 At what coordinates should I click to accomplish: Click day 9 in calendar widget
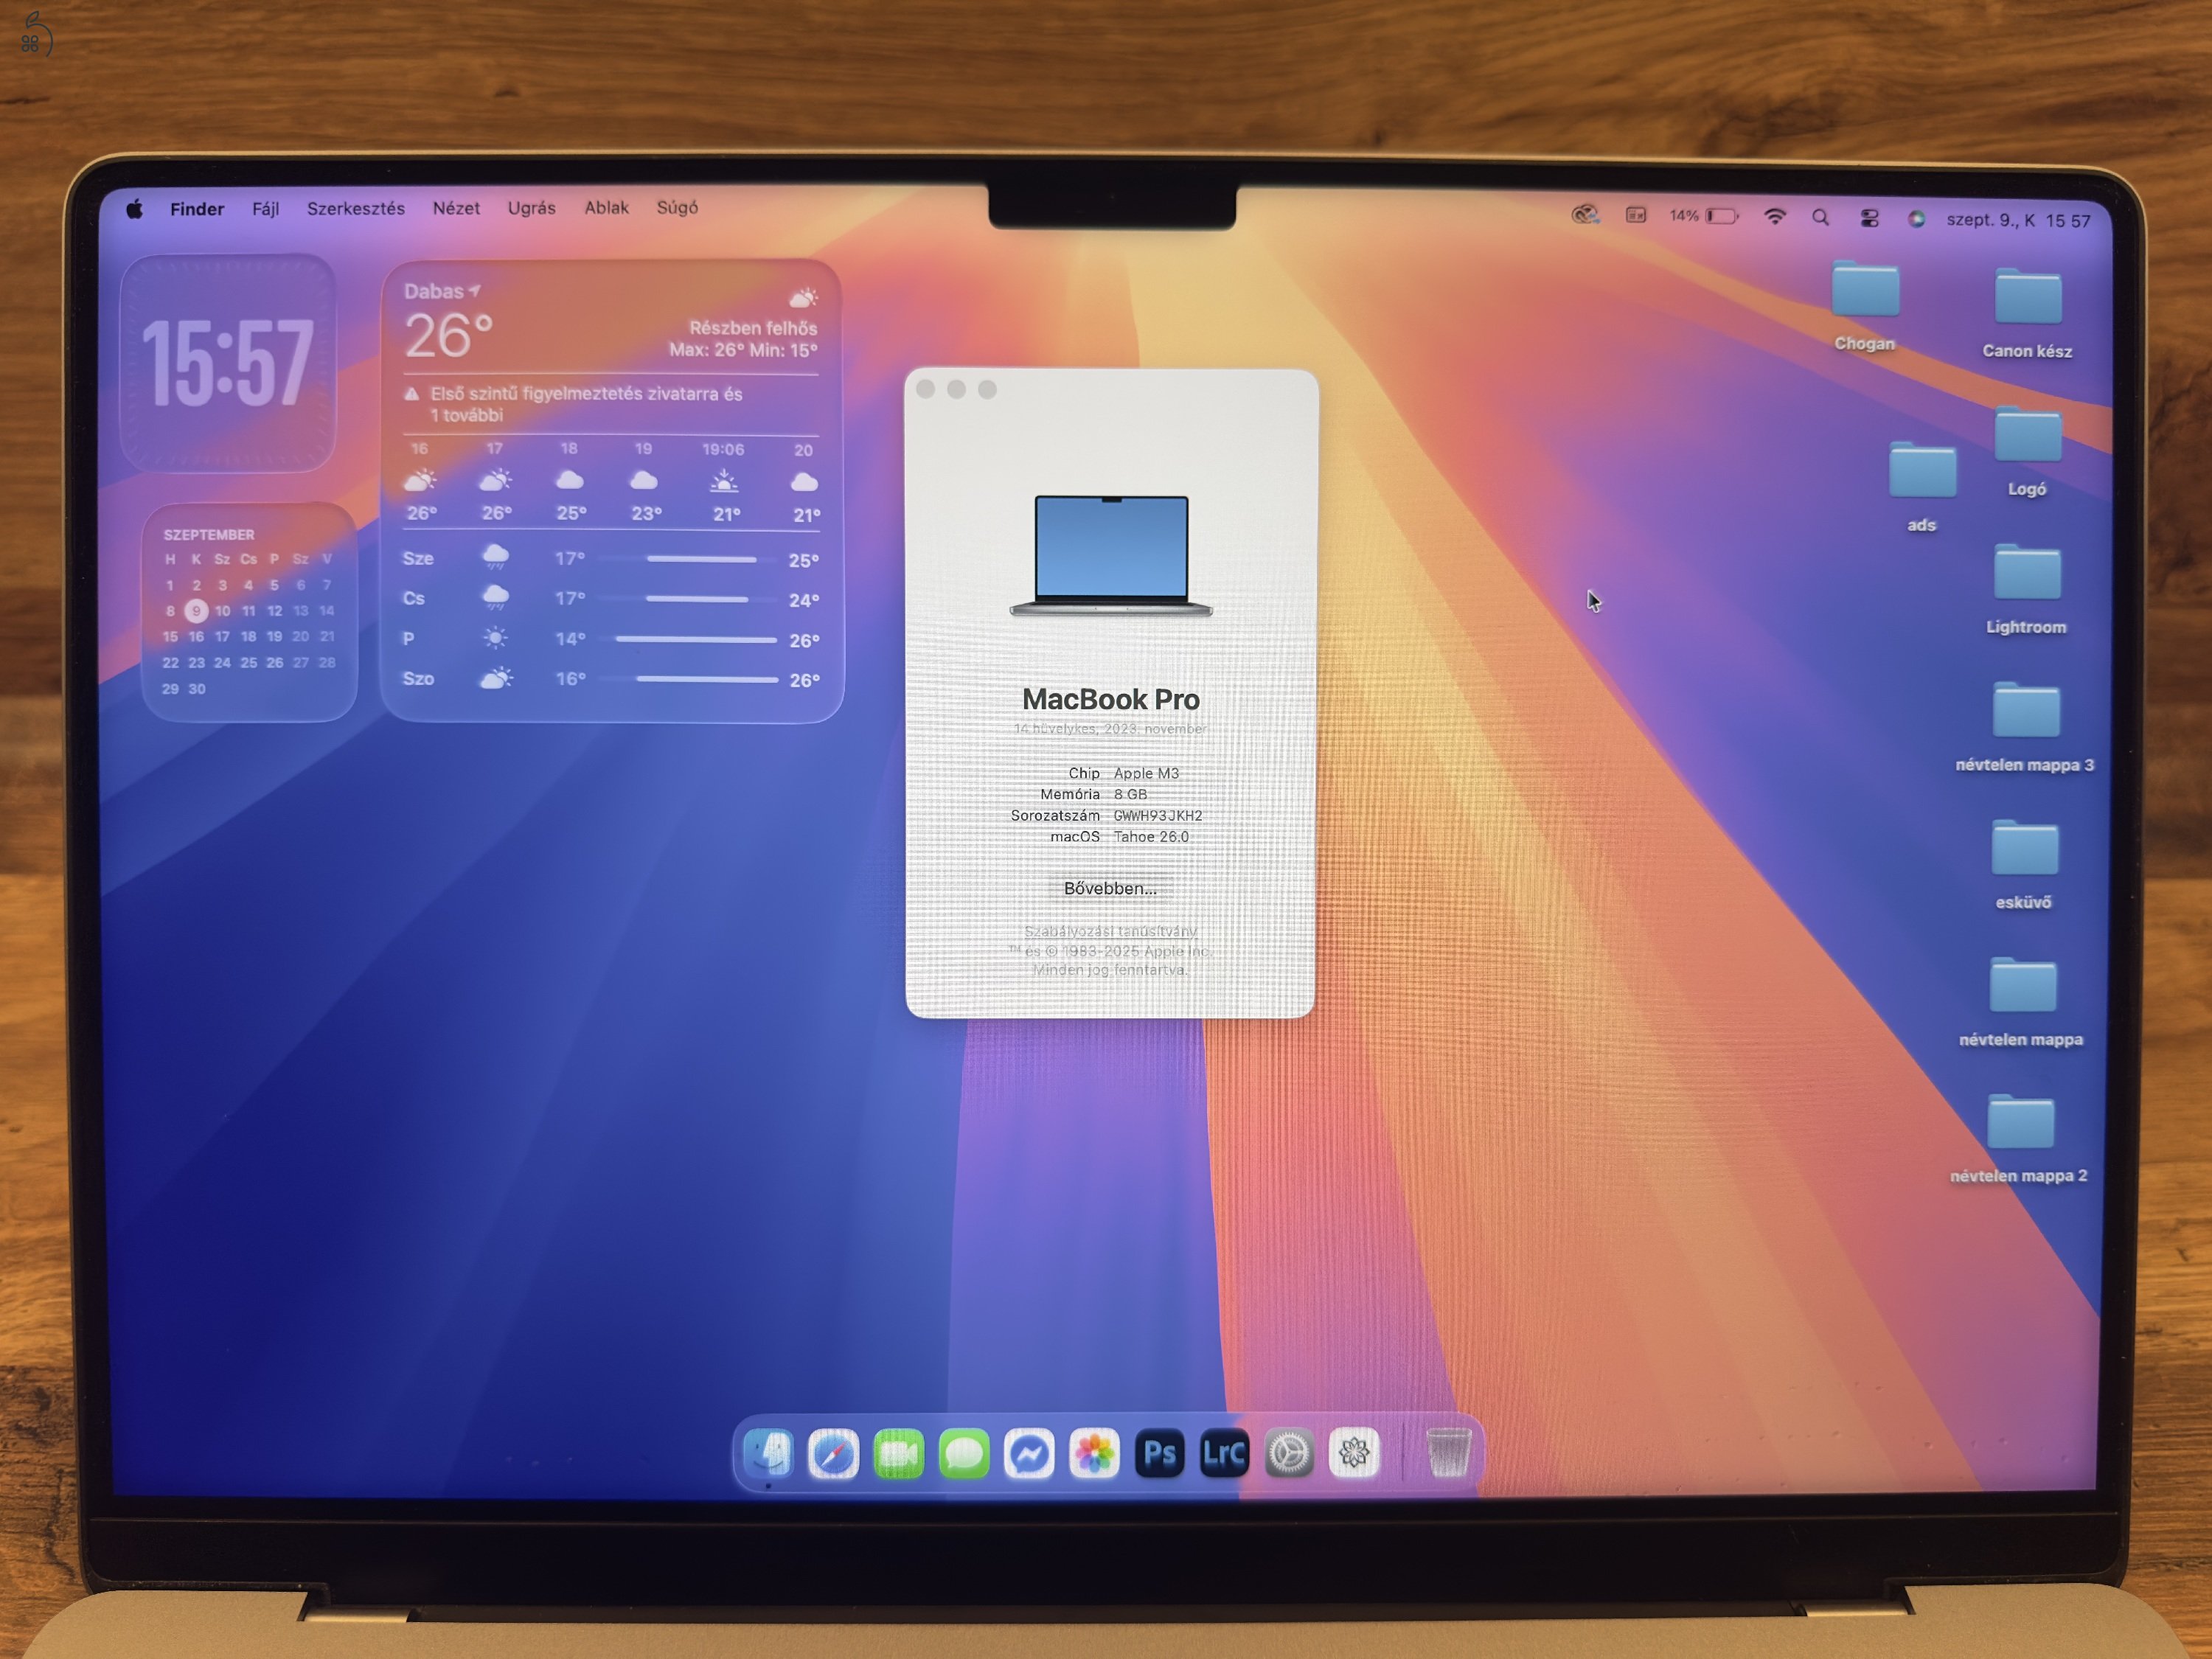(x=196, y=610)
